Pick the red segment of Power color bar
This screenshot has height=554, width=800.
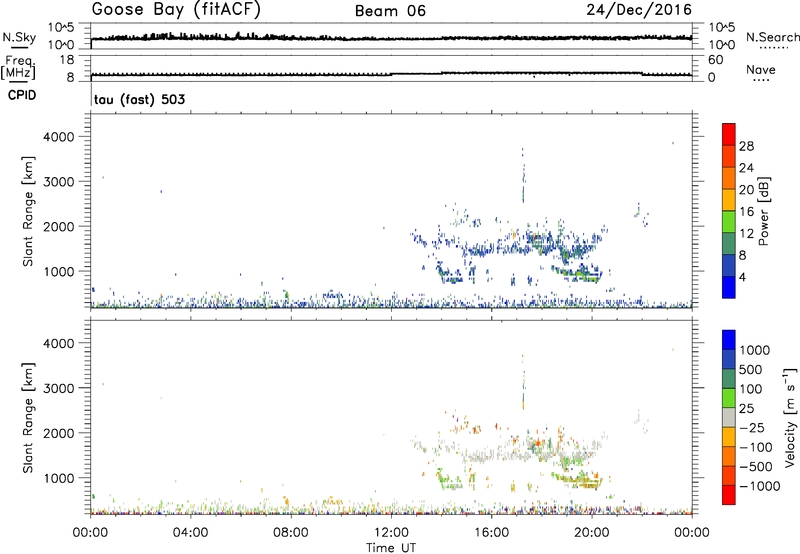click(x=729, y=134)
